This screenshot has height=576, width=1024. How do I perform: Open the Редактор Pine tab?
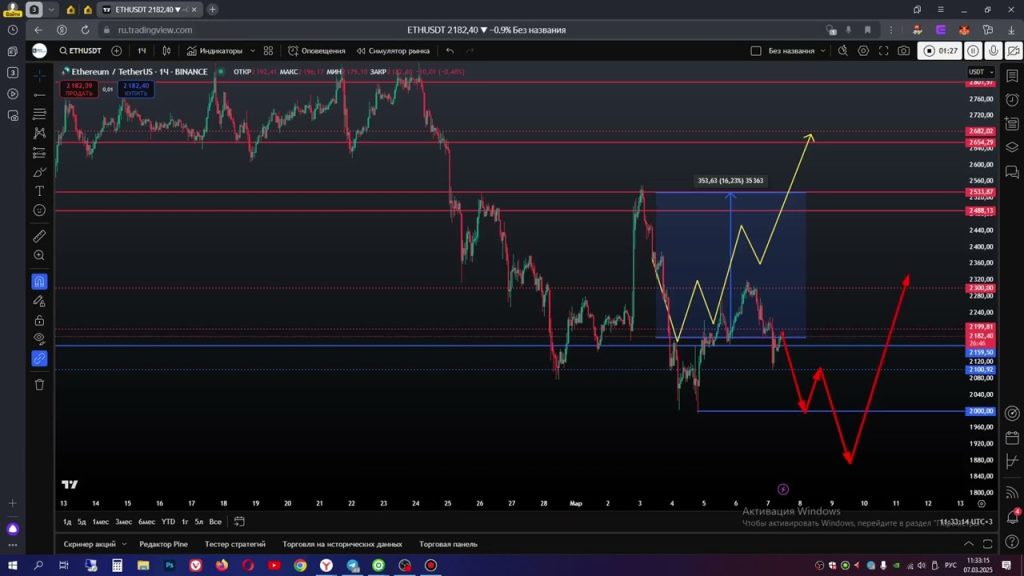tap(165, 544)
